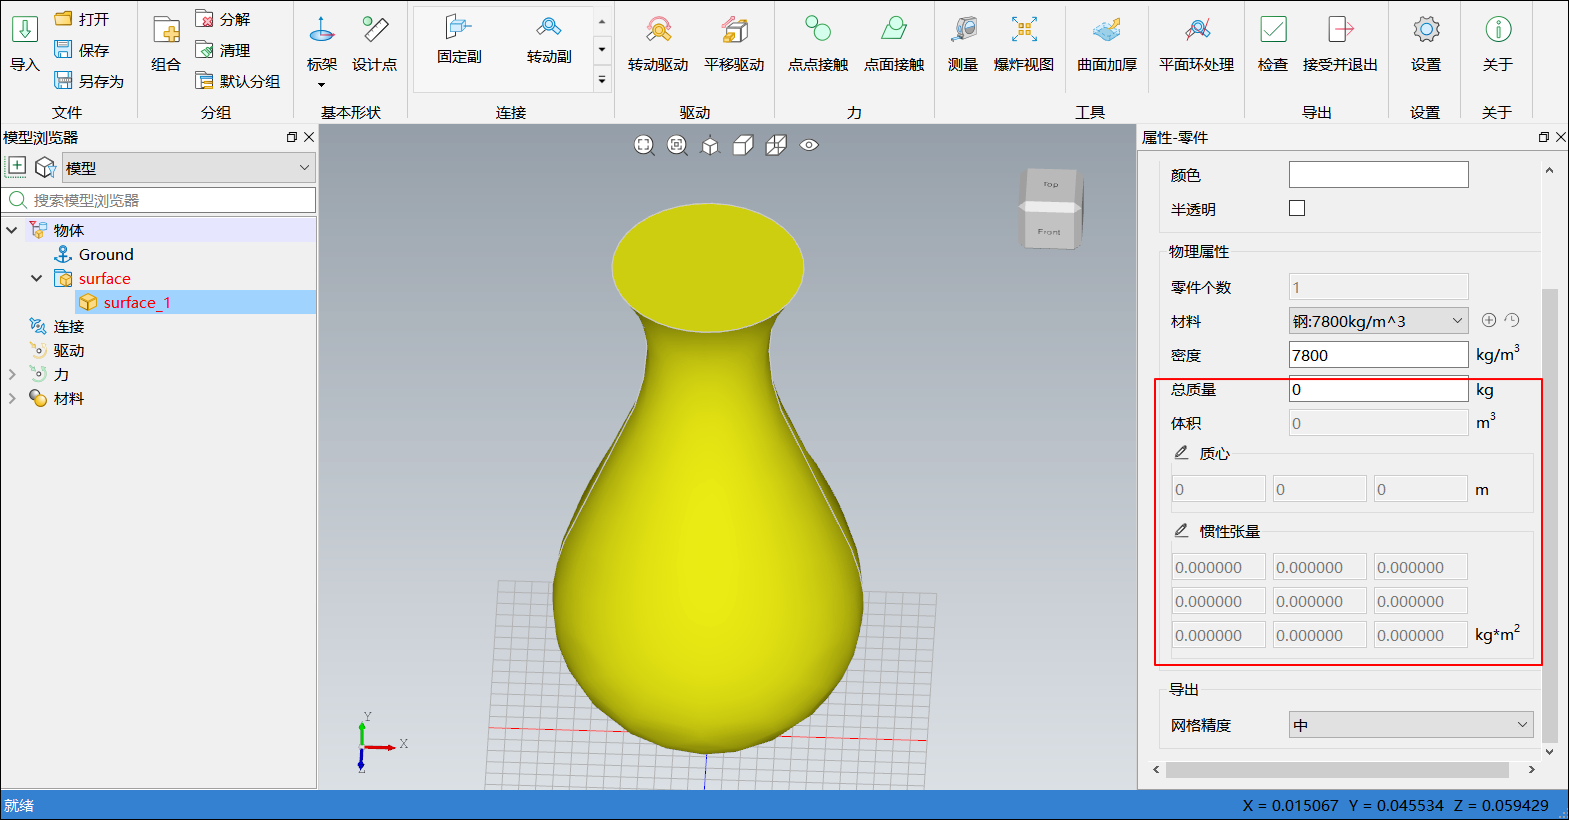Choose 另存为 save-as
1569x820 pixels.
pos(89,81)
